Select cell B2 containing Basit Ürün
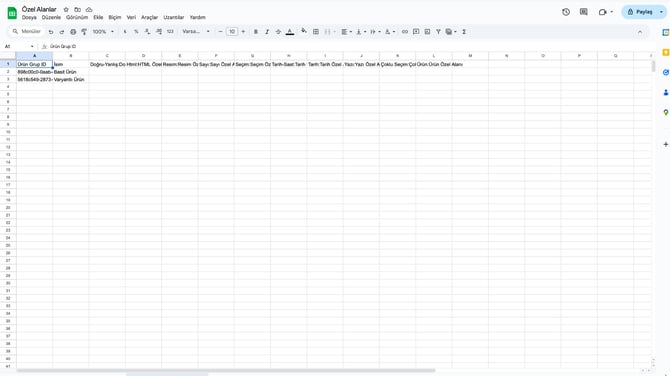 tap(71, 72)
